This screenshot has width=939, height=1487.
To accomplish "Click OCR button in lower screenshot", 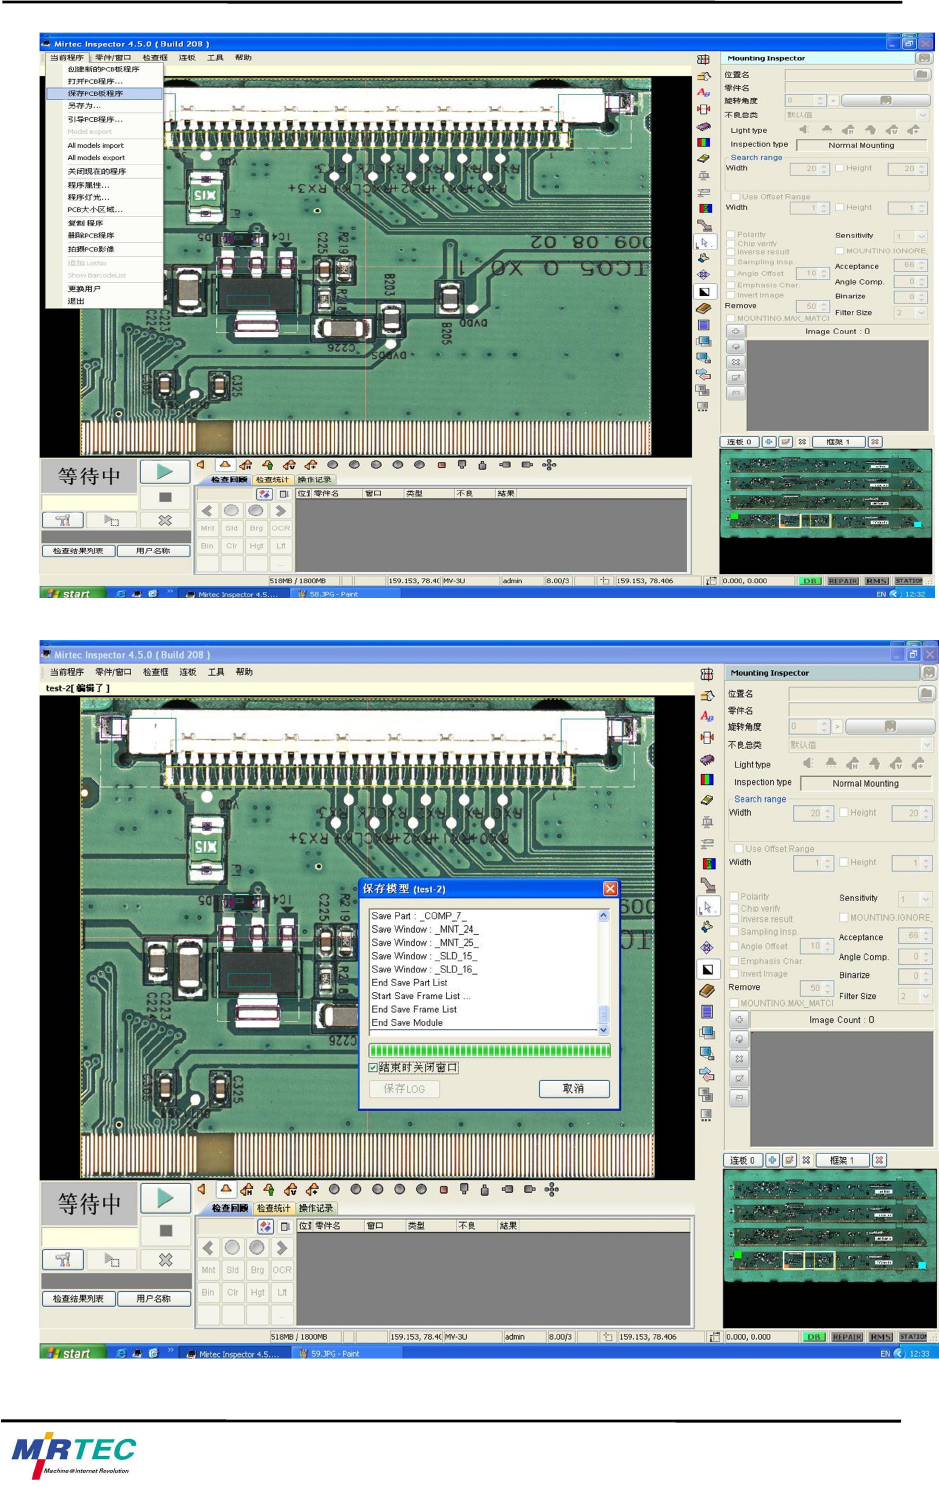I will pos(282,1270).
